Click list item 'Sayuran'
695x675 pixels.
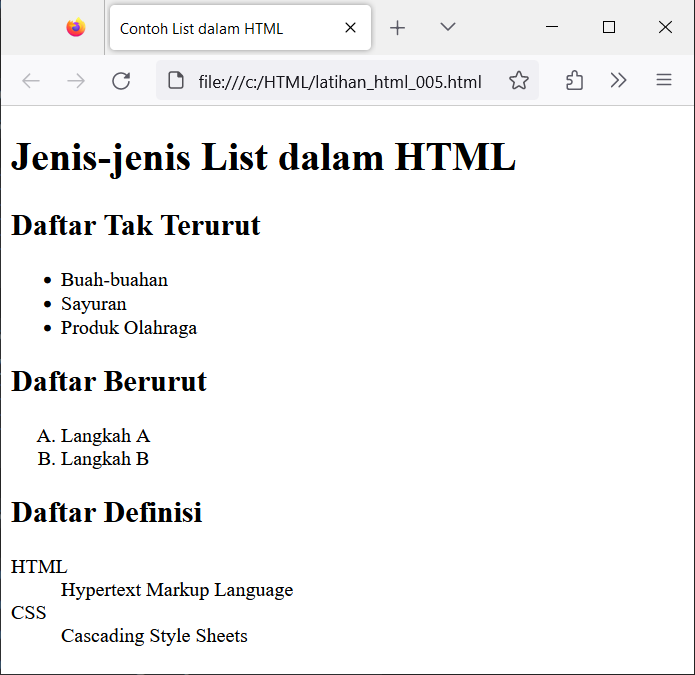pyautogui.click(x=94, y=304)
